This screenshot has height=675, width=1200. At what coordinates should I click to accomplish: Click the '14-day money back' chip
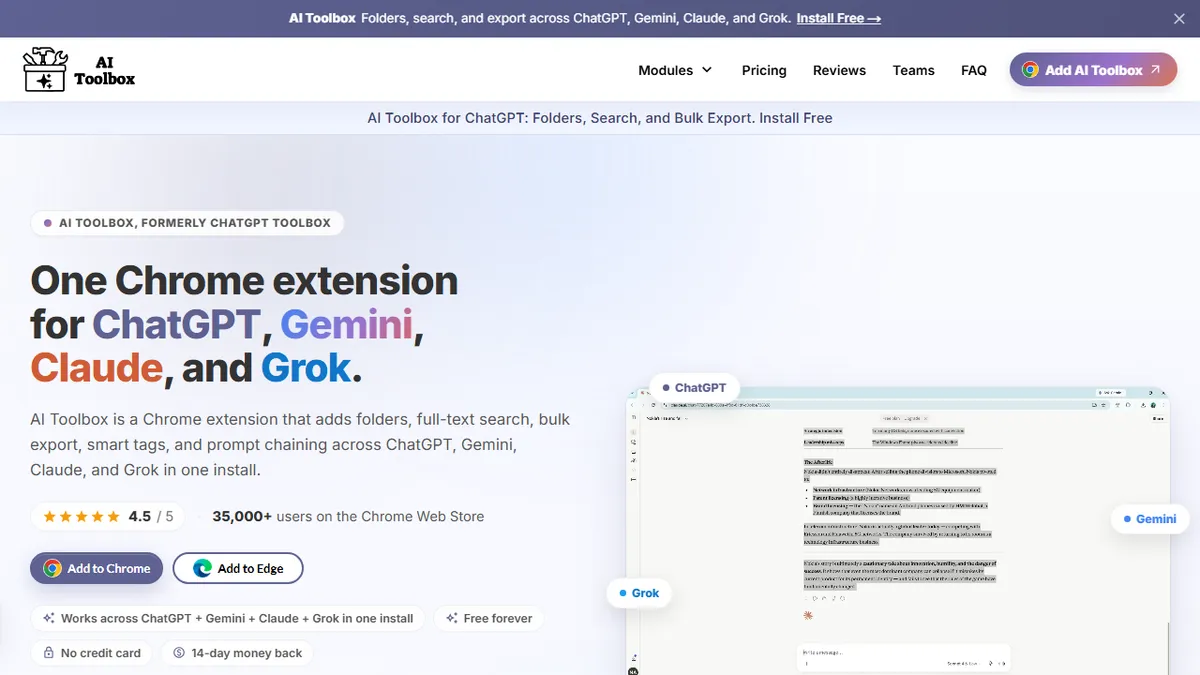237,653
